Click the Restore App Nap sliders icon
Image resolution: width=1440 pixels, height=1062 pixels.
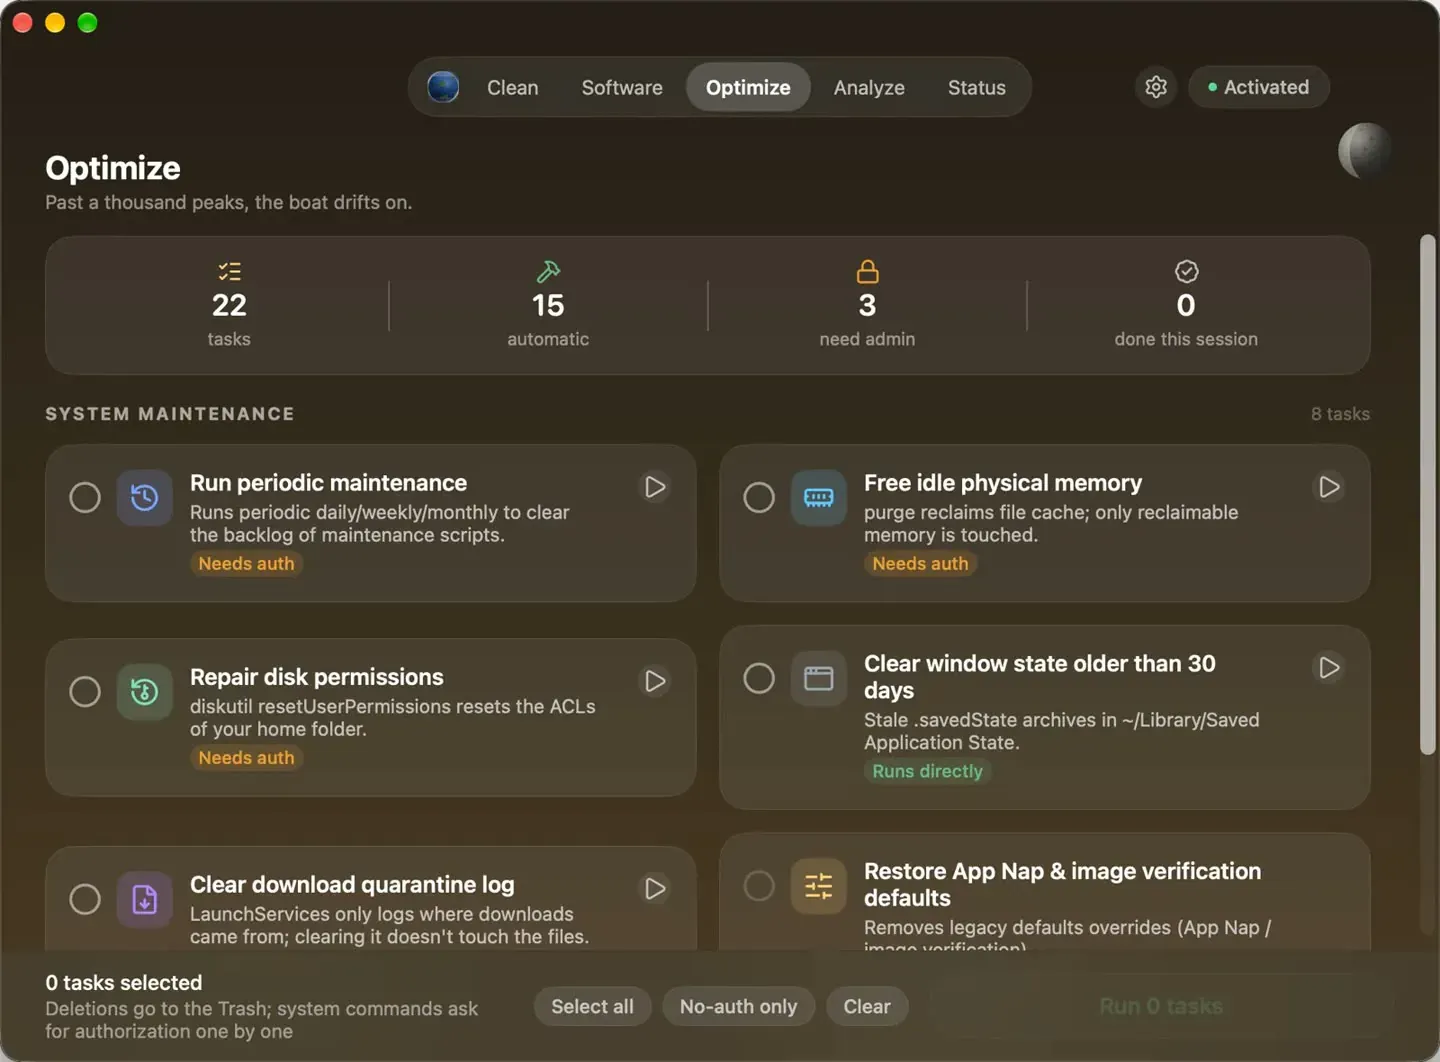819,886
